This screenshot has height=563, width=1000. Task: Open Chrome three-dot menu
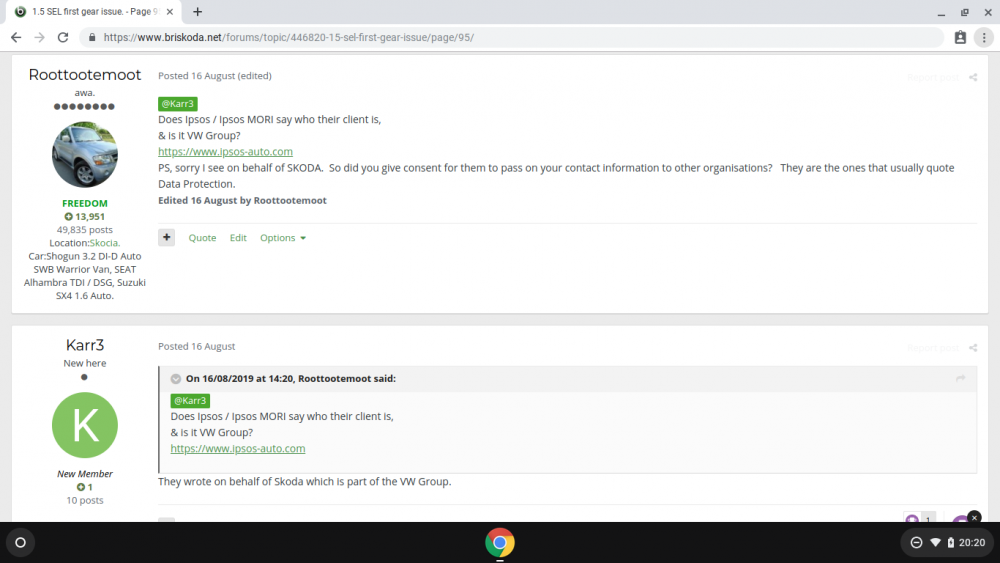(984, 38)
